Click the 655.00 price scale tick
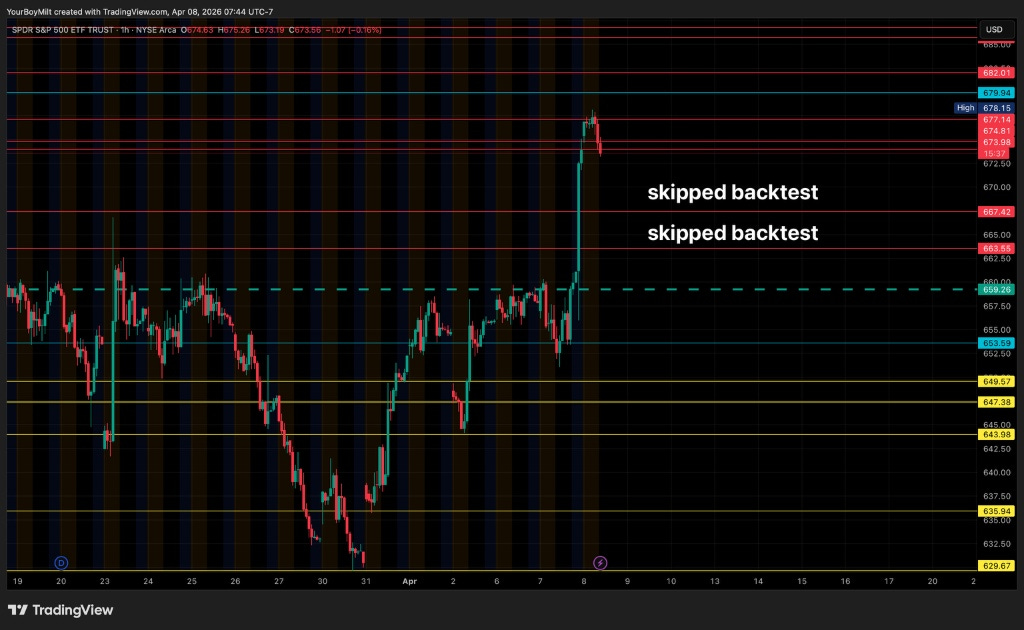 [x=997, y=330]
